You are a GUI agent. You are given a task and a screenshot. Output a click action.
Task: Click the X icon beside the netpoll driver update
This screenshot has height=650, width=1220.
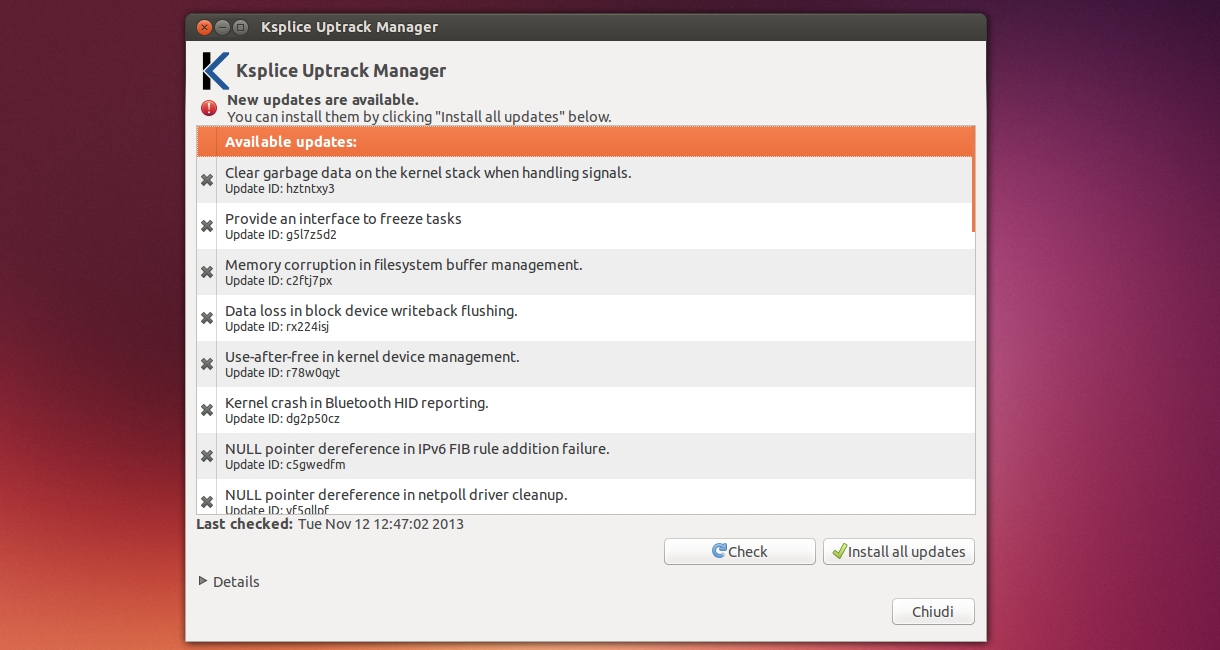[x=207, y=501]
